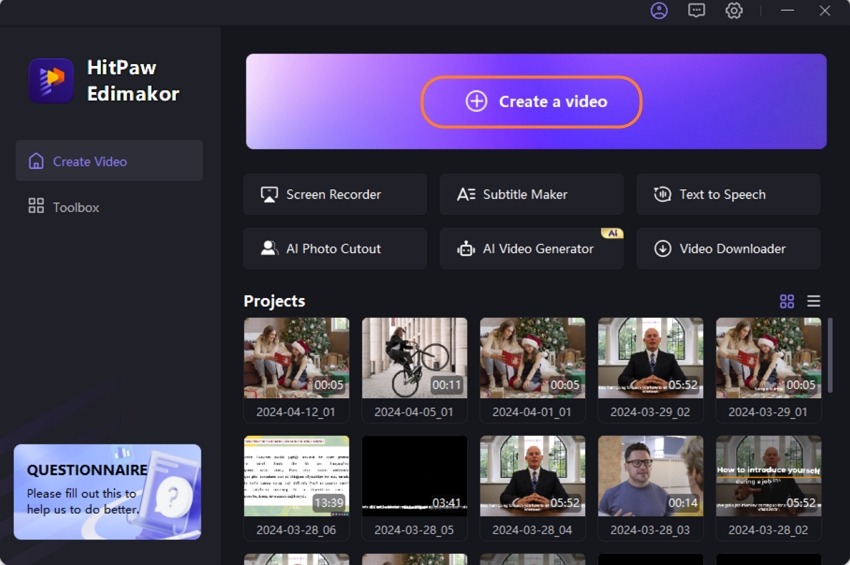Open the user account profile icon
850x565 pixels.
(659, 10)
